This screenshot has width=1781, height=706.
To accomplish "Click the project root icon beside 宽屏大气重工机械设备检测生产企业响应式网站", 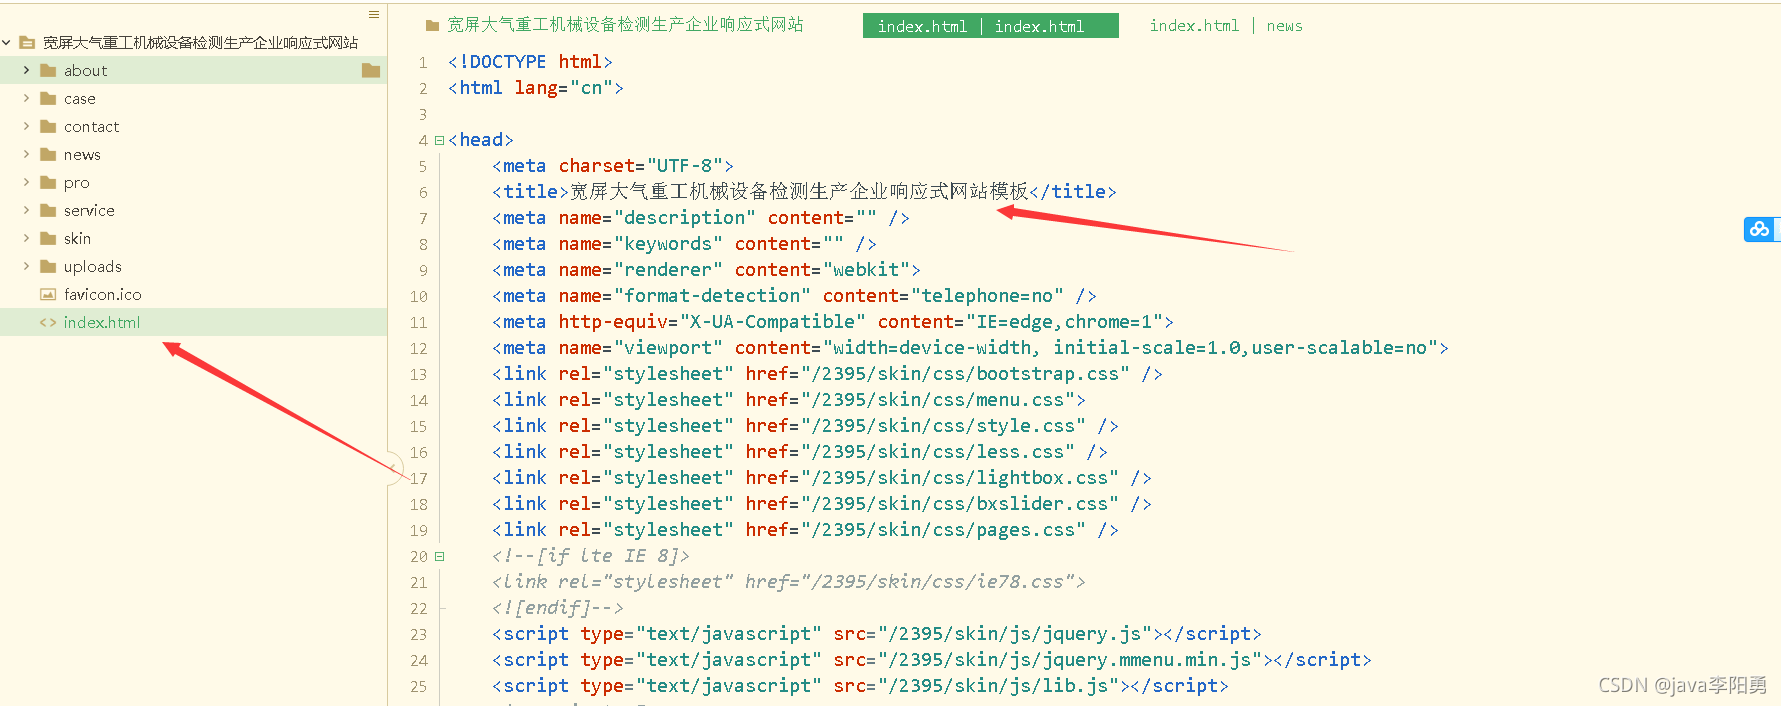I will (x=27, y=43).
